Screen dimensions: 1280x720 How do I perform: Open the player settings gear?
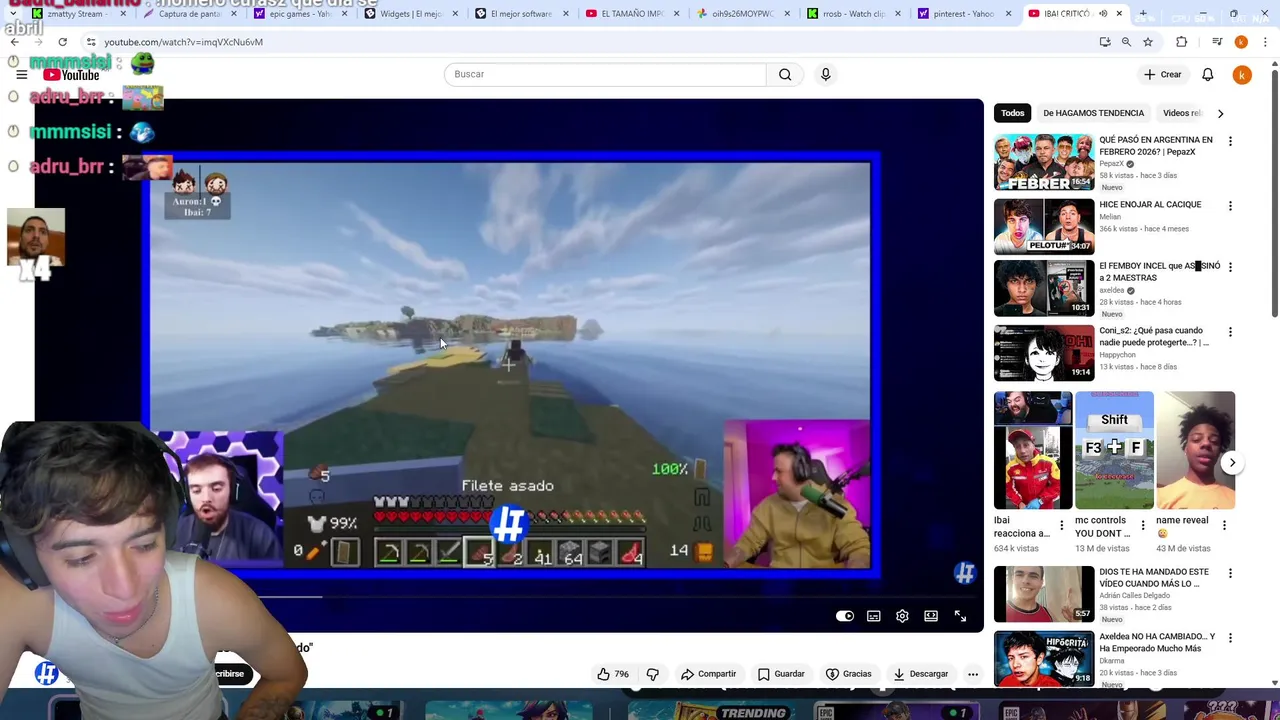pyautogui.click(x=902, y=616)
